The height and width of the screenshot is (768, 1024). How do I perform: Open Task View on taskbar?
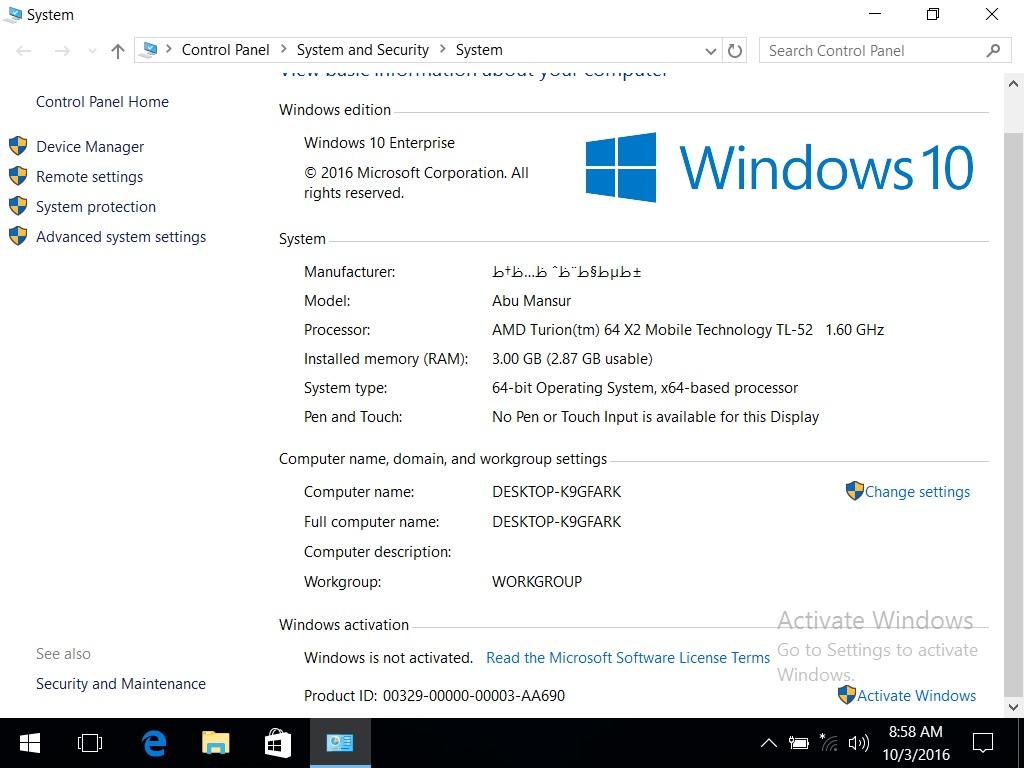(90, 743)
